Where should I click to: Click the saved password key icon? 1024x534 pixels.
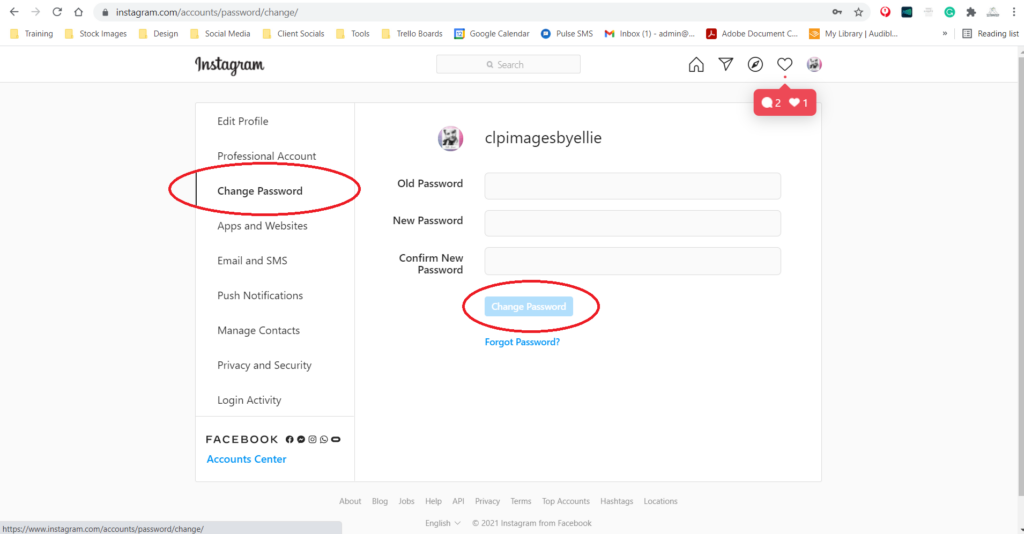coord(837,12)
